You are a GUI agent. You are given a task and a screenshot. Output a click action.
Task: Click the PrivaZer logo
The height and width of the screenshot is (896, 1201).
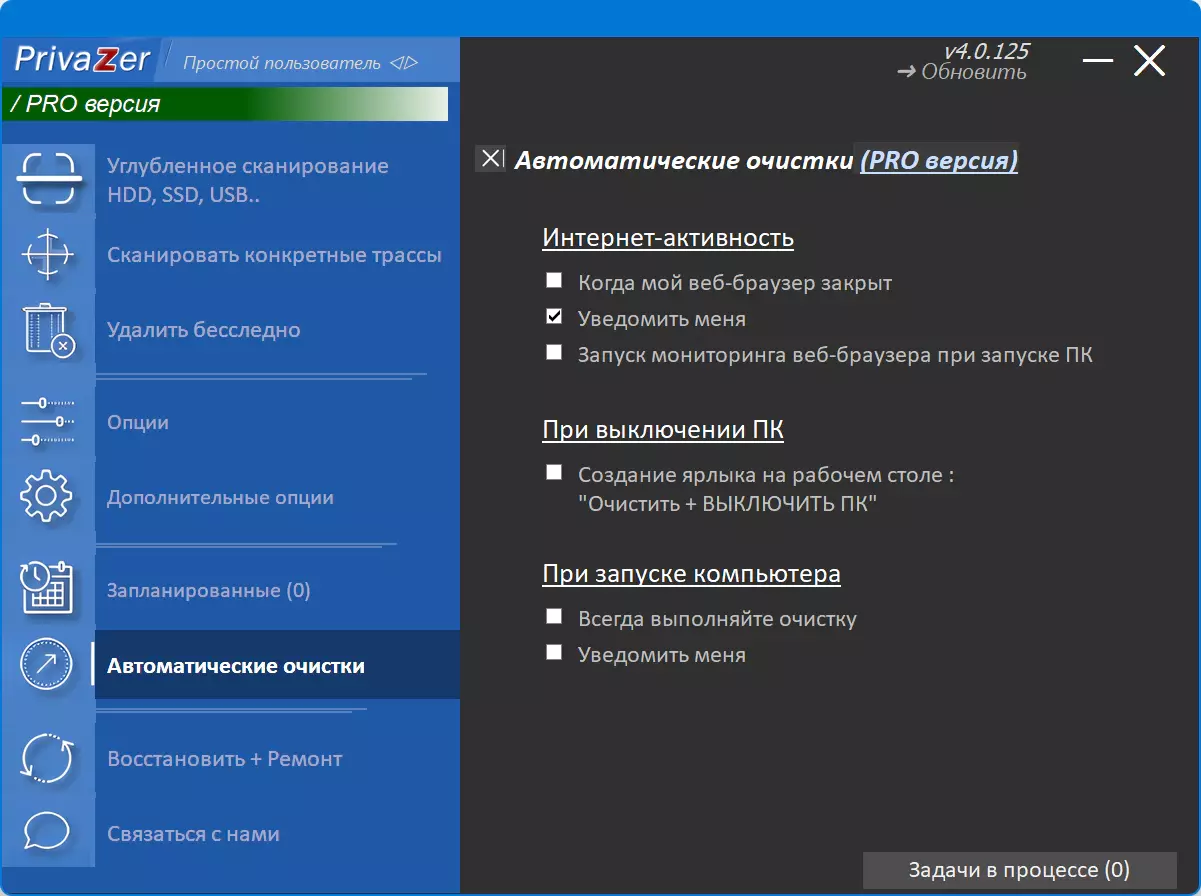pyautogui.click(x=82, y=60)
